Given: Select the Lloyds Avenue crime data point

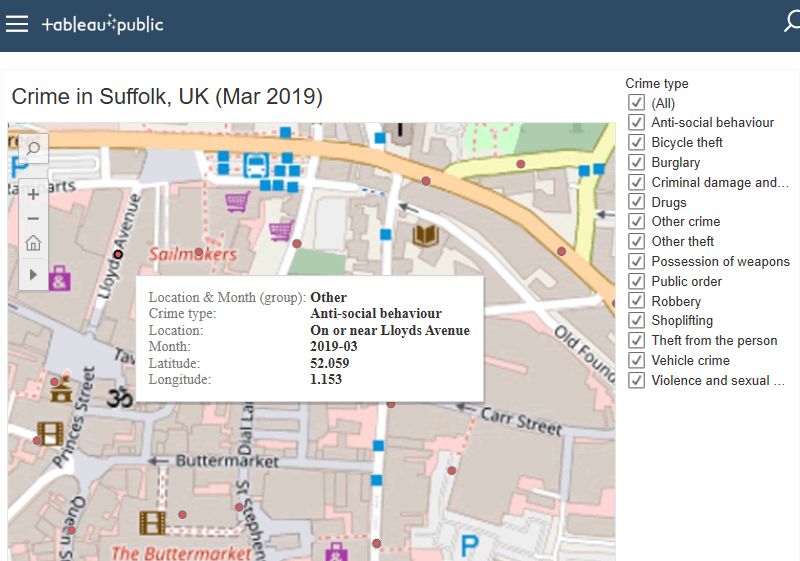Looking at the screenshot, I should point(118,254).
